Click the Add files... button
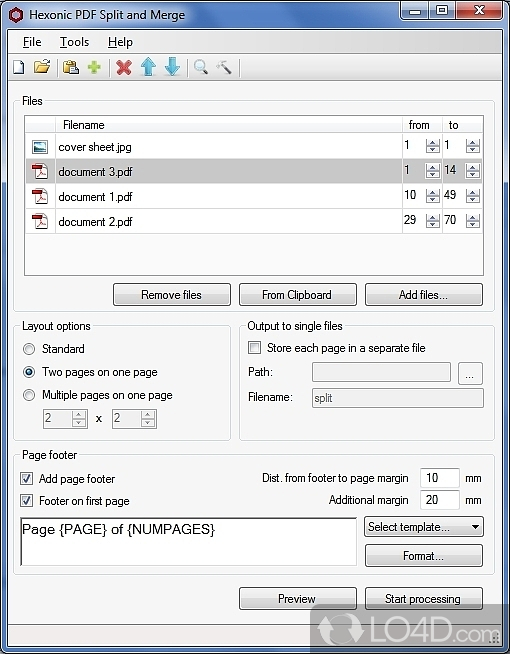The height and width of the screenshot is (654, 510). click(424, 295)
